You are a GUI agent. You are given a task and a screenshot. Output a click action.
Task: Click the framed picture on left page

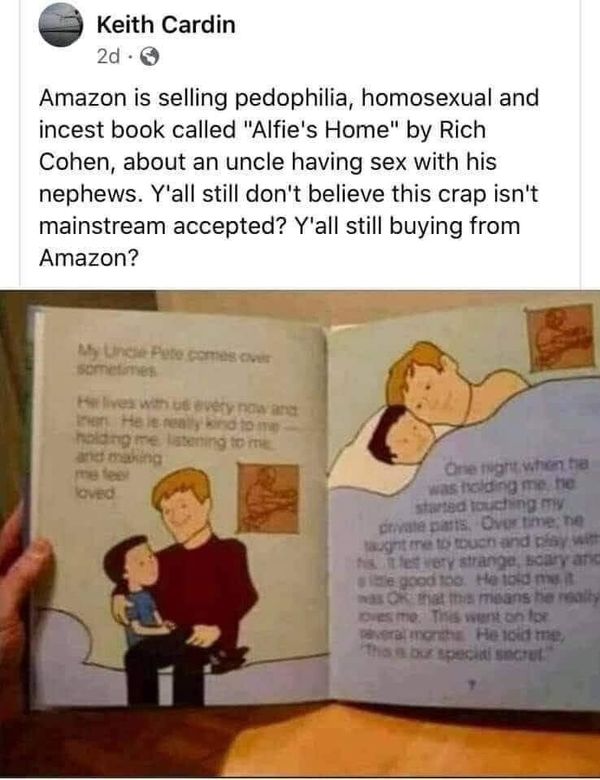tap(269, 498)
